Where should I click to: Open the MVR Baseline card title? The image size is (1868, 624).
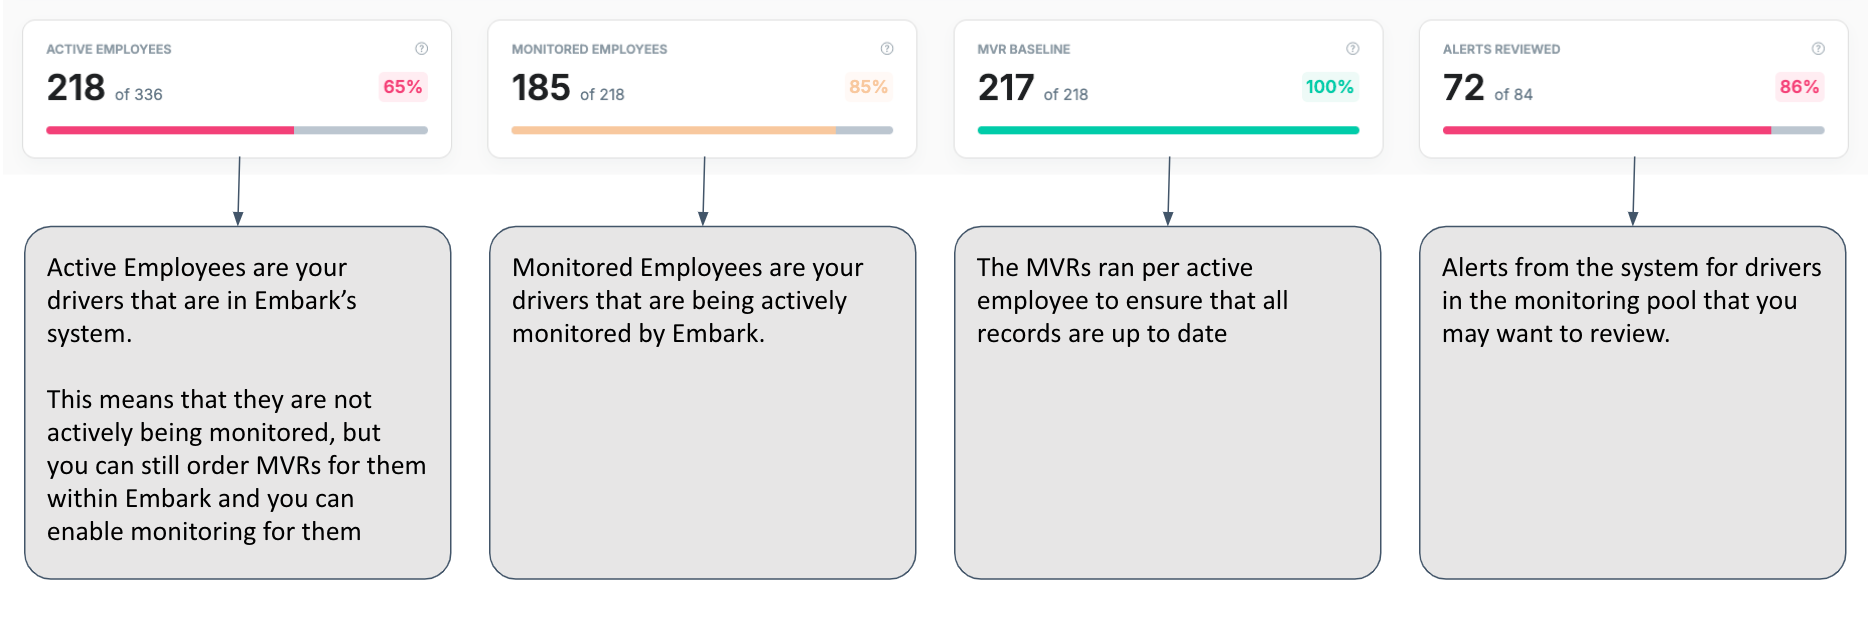(1024, 49)
